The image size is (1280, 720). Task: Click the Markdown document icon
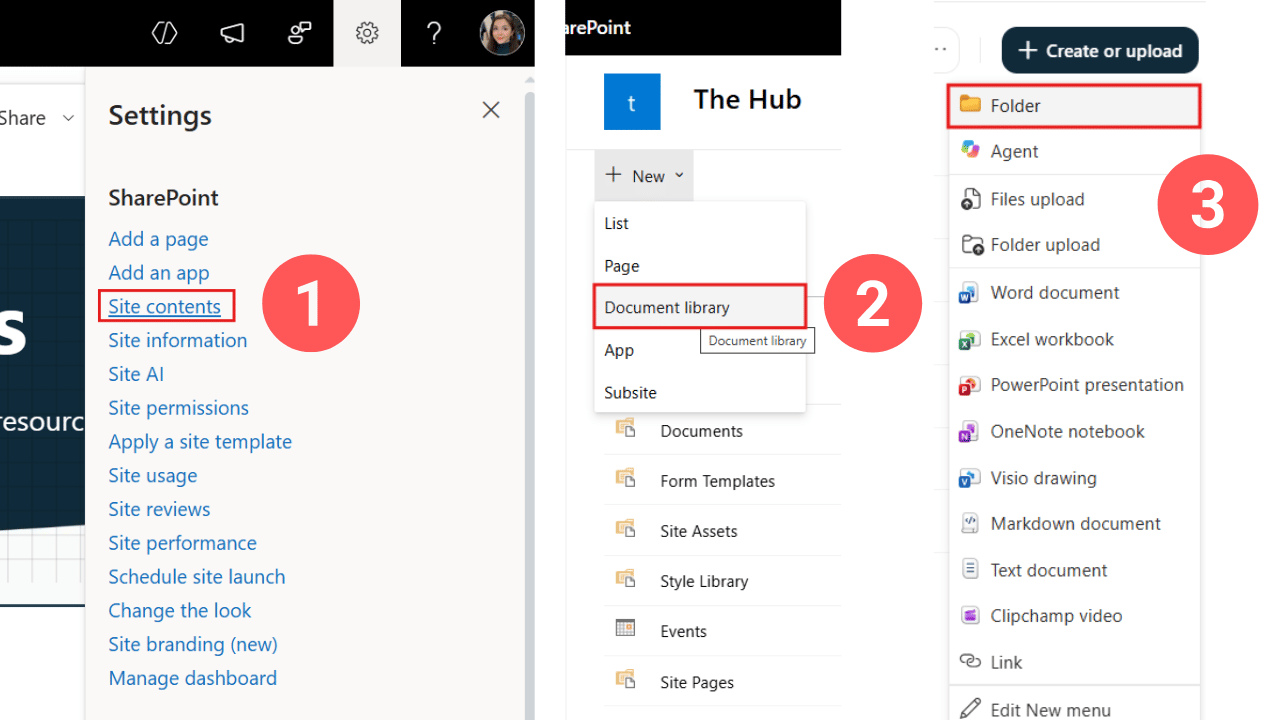coord(970,523)
